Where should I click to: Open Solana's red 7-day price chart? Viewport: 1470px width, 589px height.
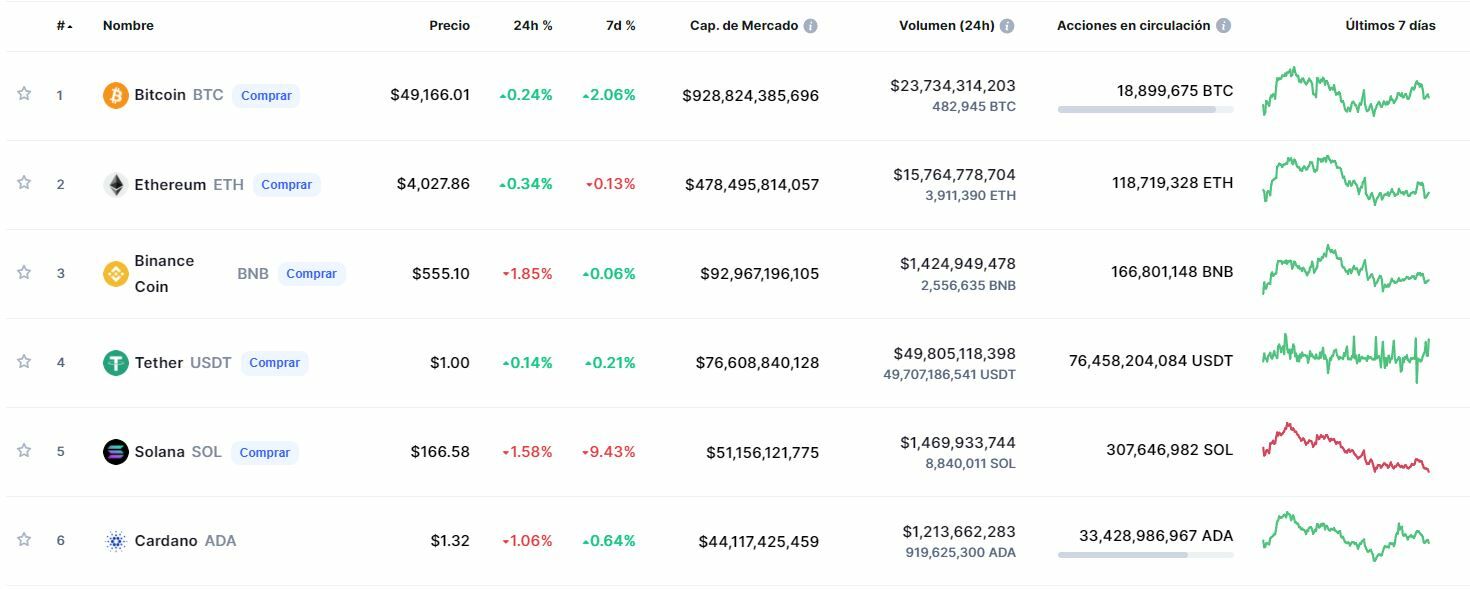[1345, 449]
